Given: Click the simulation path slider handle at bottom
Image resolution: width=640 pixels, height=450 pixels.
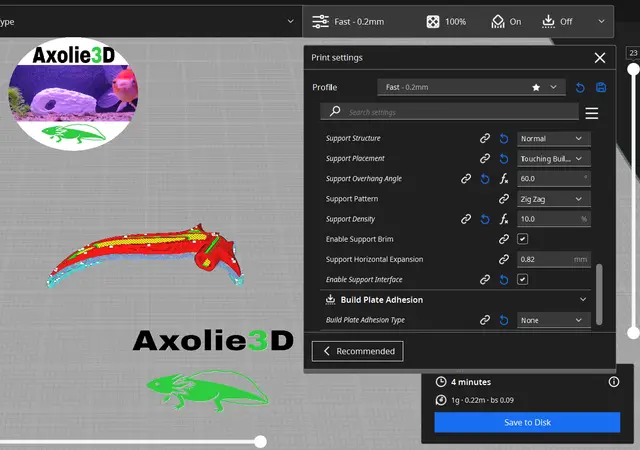Looking at the screenshot, I should coord(260,441).
